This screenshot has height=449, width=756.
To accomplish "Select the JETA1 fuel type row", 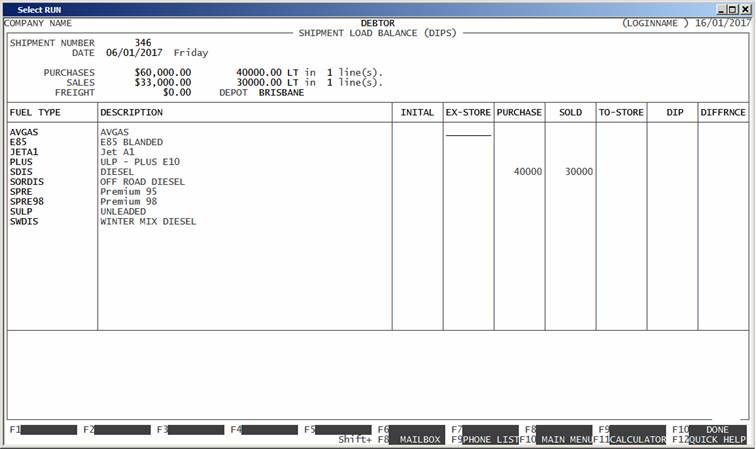I will (24, 152).
